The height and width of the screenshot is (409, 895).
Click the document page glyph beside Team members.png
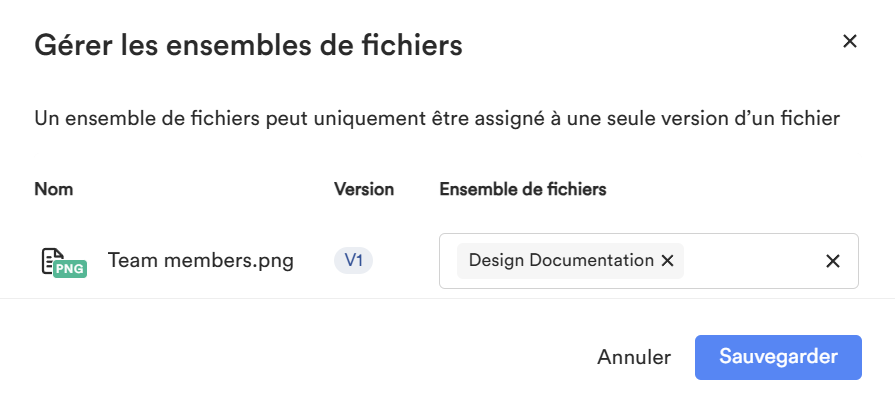(x=53, y=260)
